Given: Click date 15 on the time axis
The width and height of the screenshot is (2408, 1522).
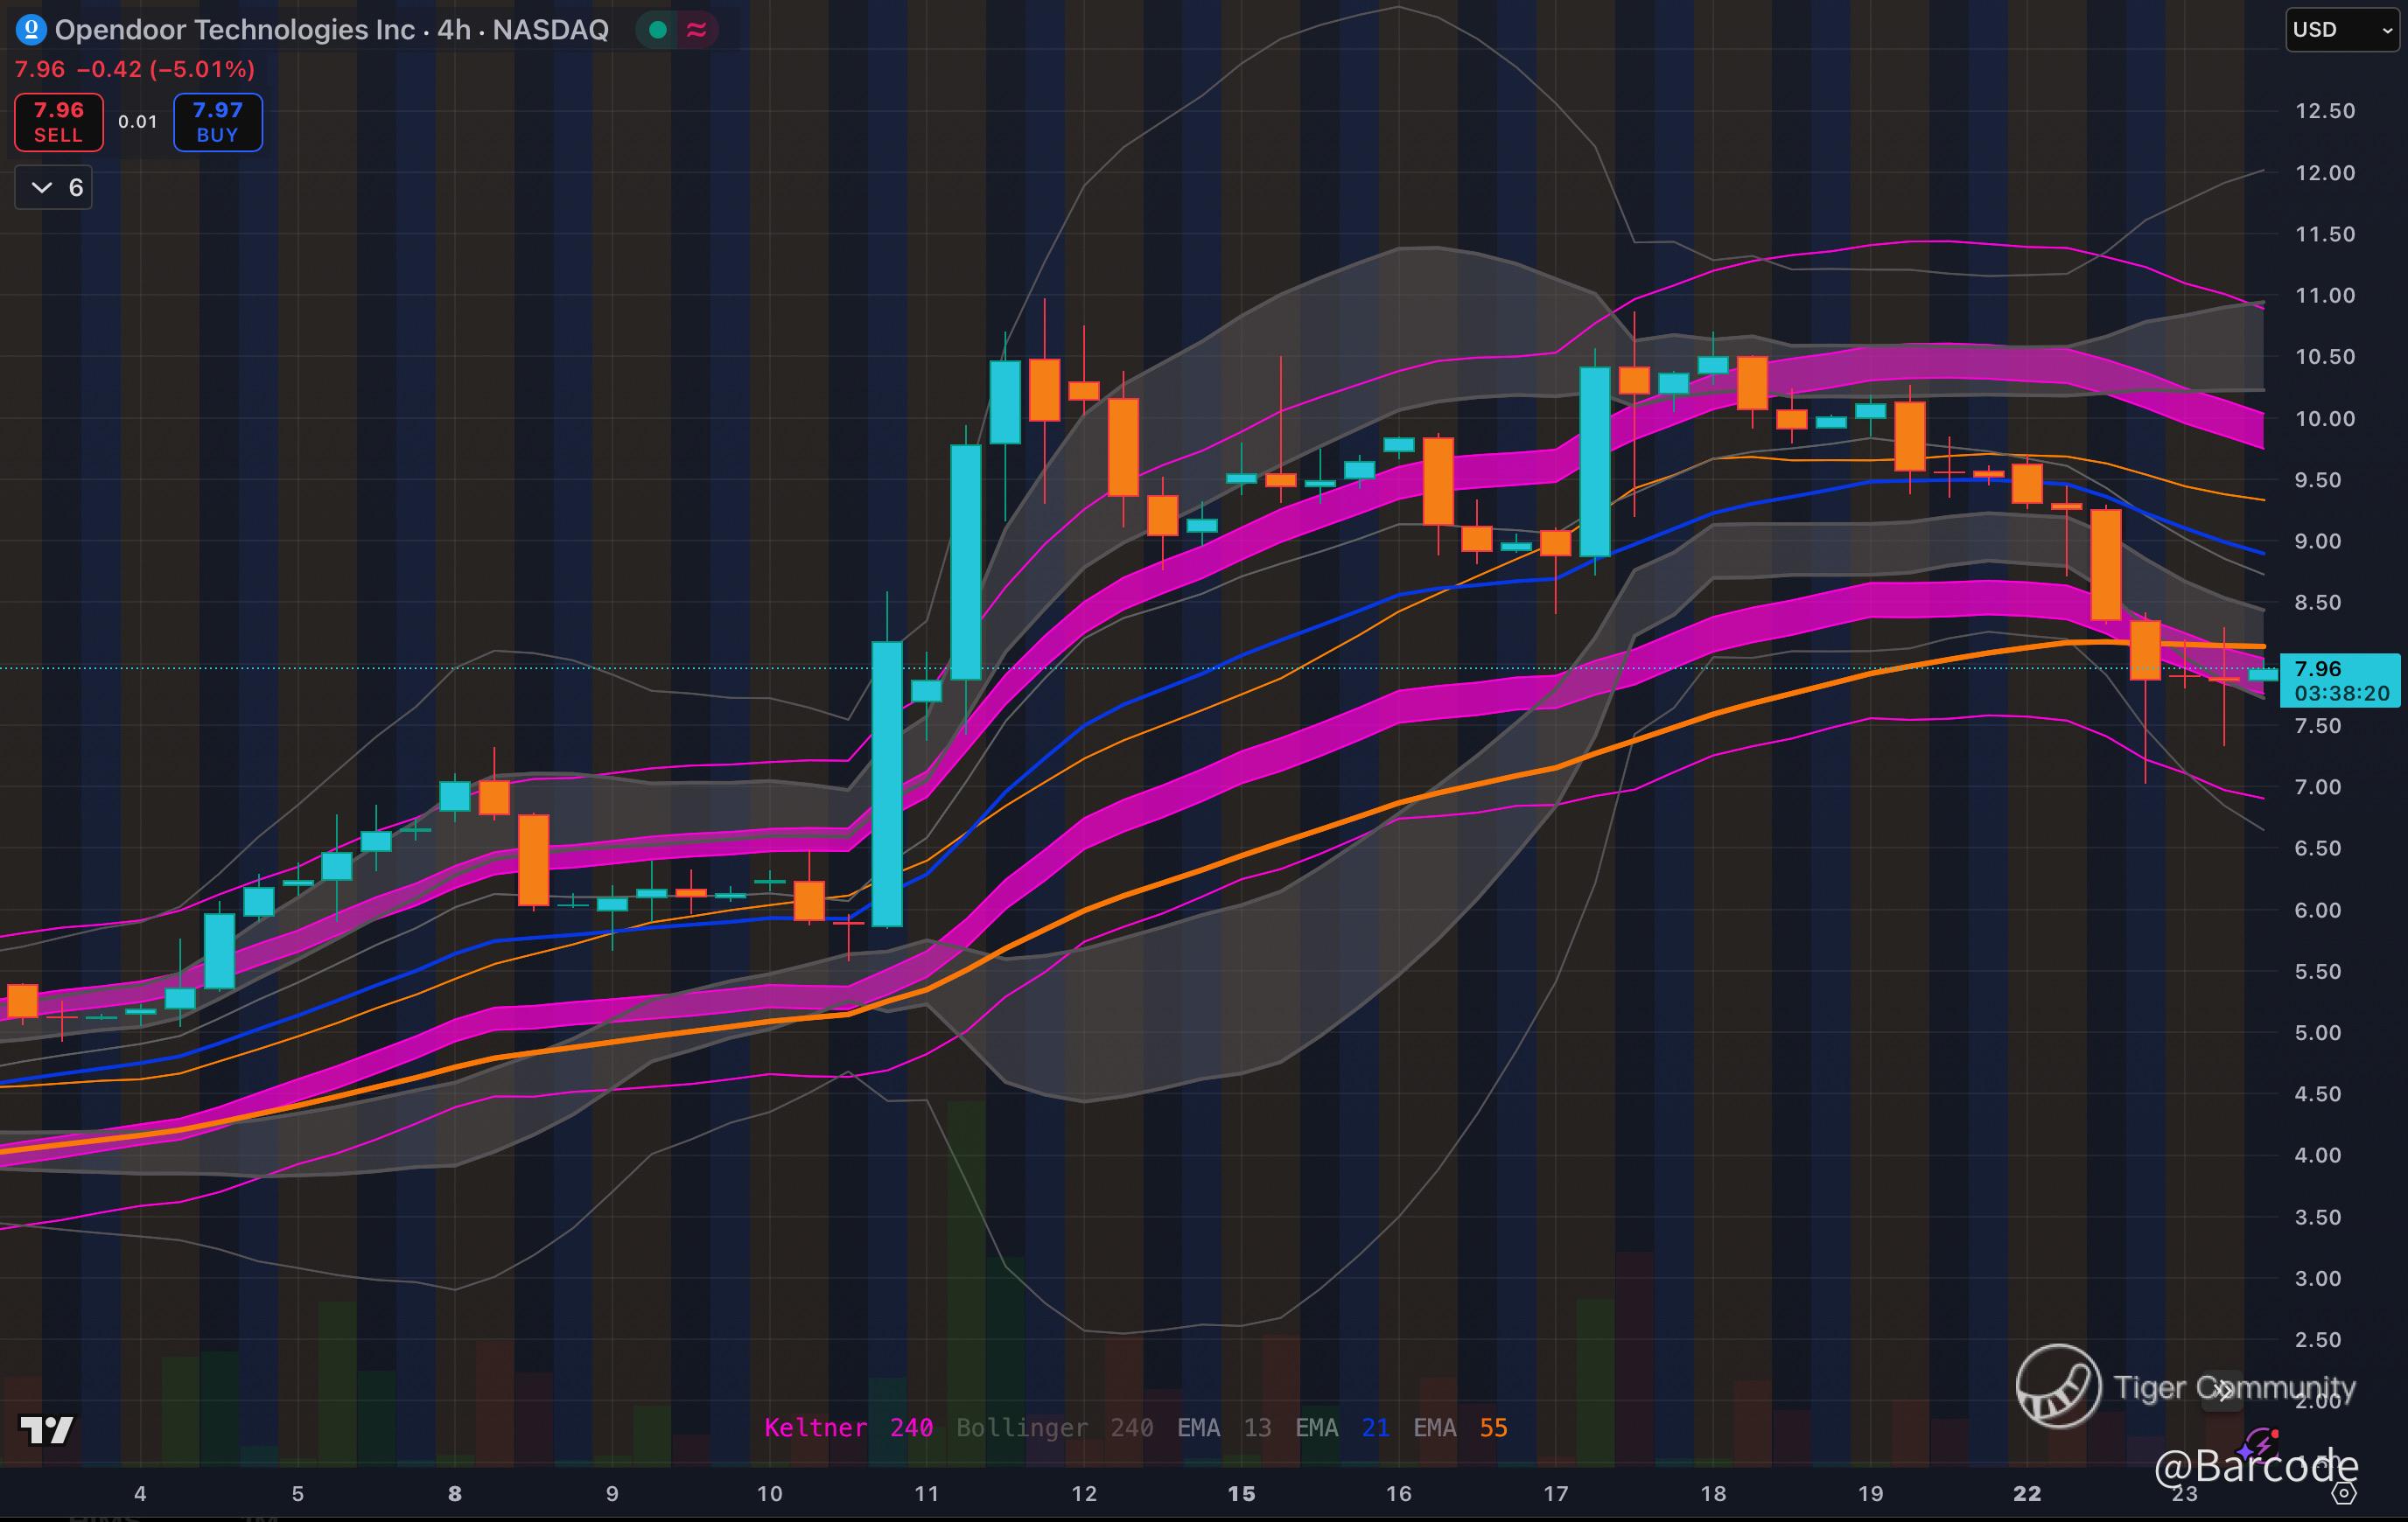Looking at the screenshot, I should [1241, 1493].
